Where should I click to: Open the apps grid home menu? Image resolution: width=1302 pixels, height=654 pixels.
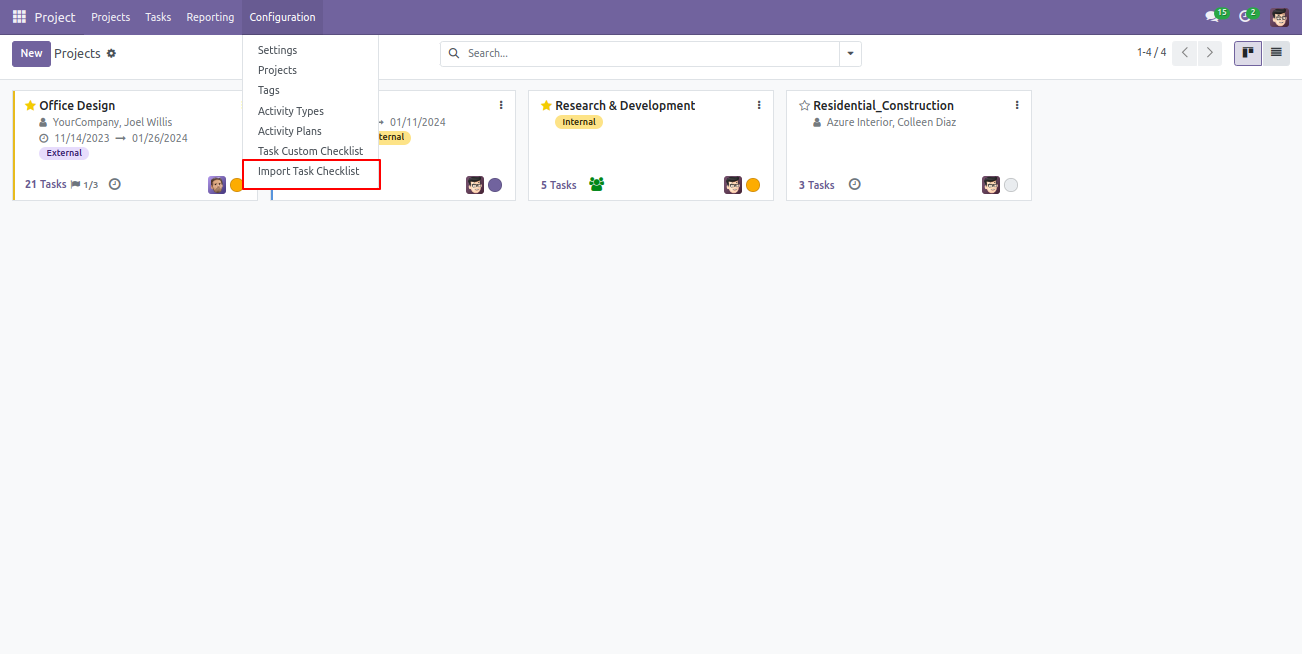(19, 17)
